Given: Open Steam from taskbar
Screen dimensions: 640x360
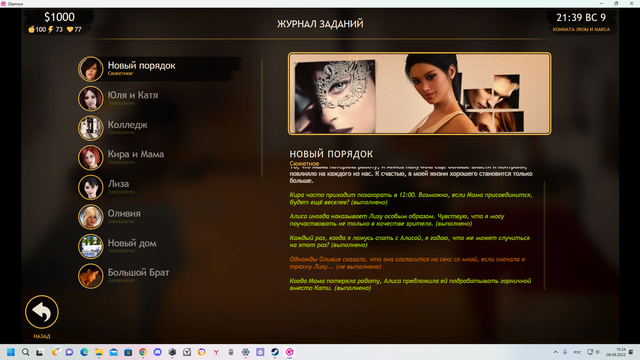Looking at the screenshot, I should pos(275,352).
